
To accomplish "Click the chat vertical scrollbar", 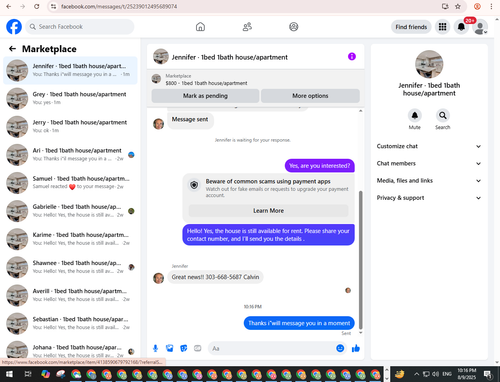I will (360, 260).
